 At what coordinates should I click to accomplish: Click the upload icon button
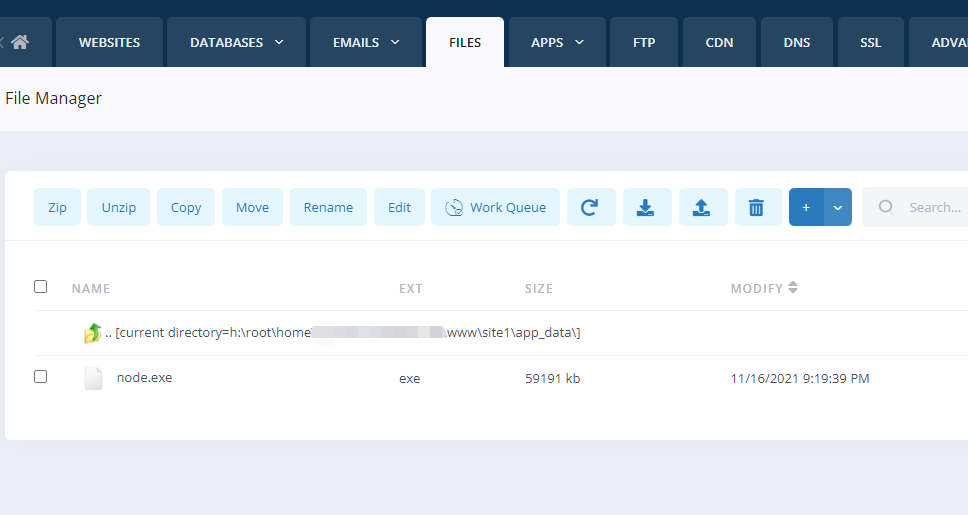click(702, 207)
